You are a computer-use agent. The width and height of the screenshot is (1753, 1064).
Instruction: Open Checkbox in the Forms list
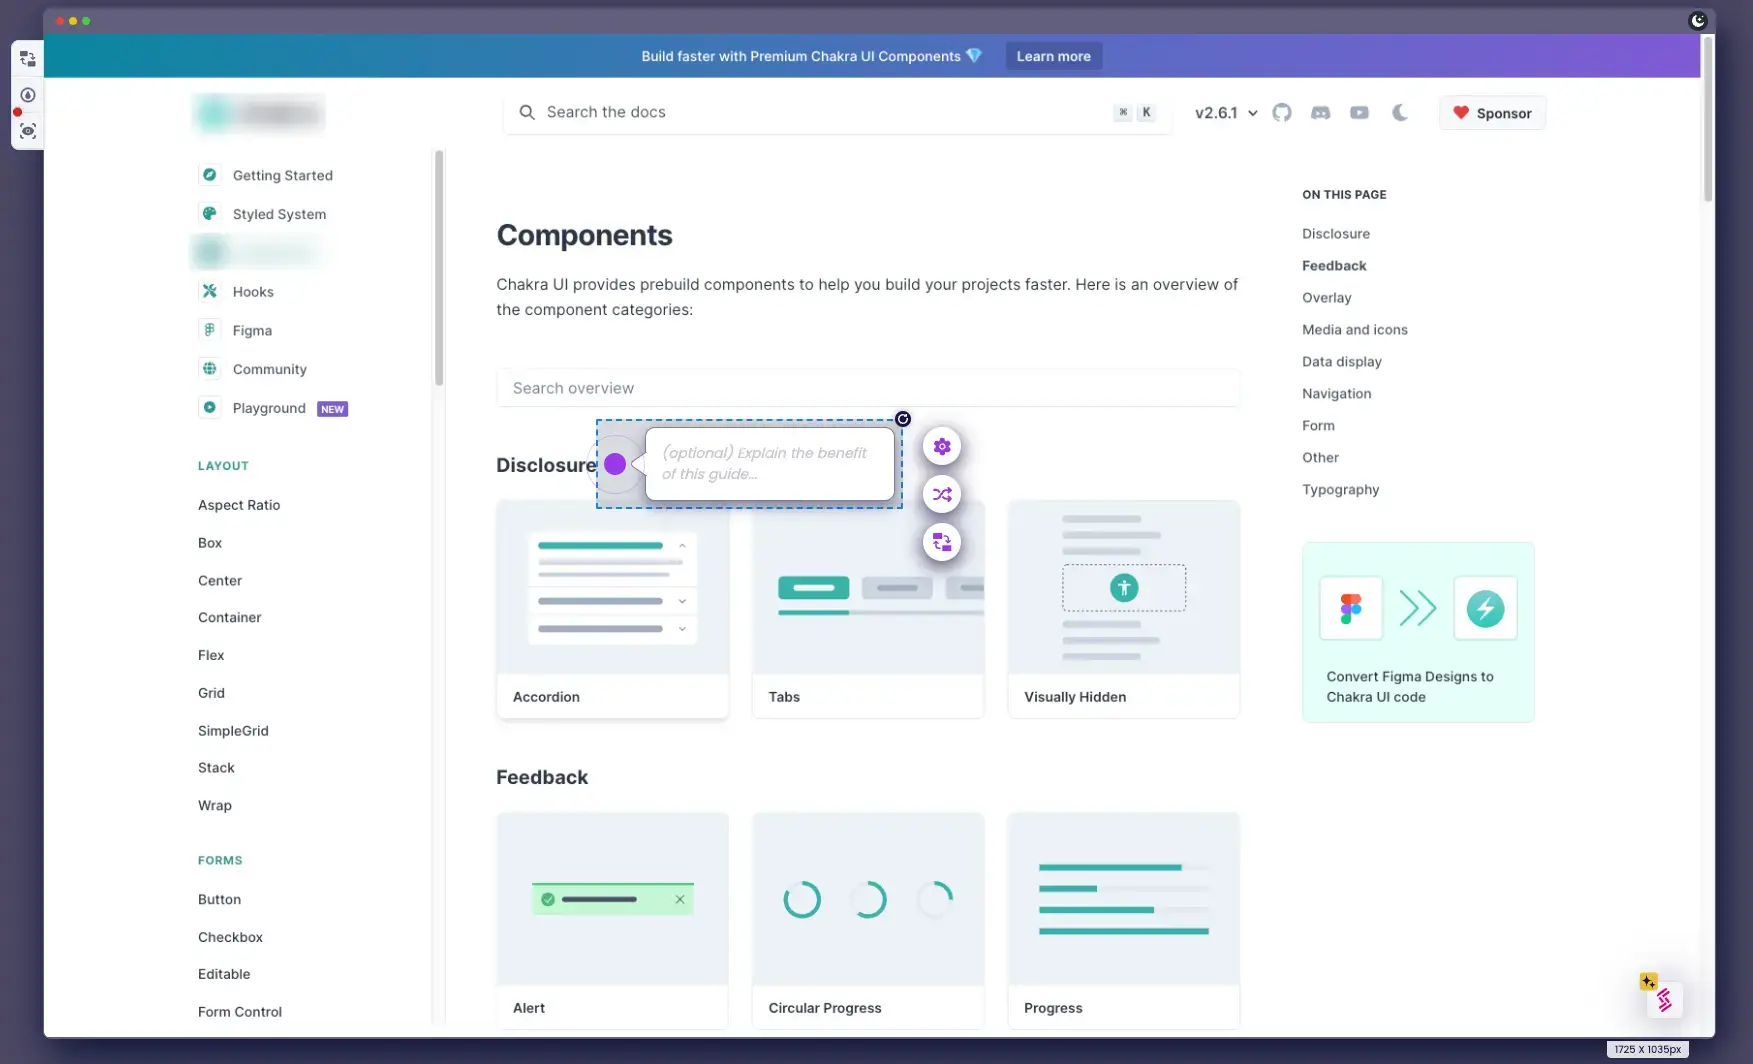pos(230,938)
